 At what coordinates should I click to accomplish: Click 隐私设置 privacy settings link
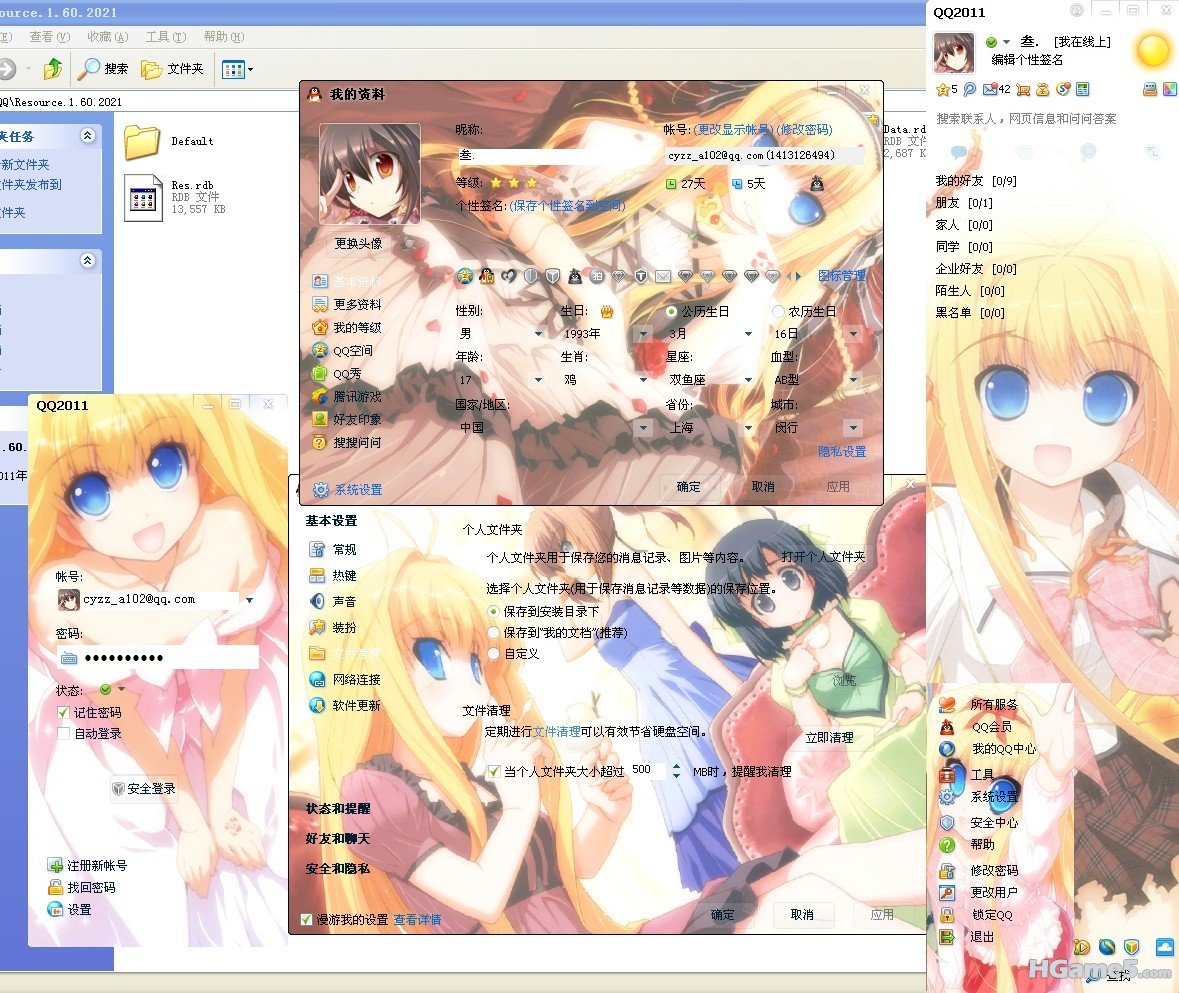(x=841, y=452)
